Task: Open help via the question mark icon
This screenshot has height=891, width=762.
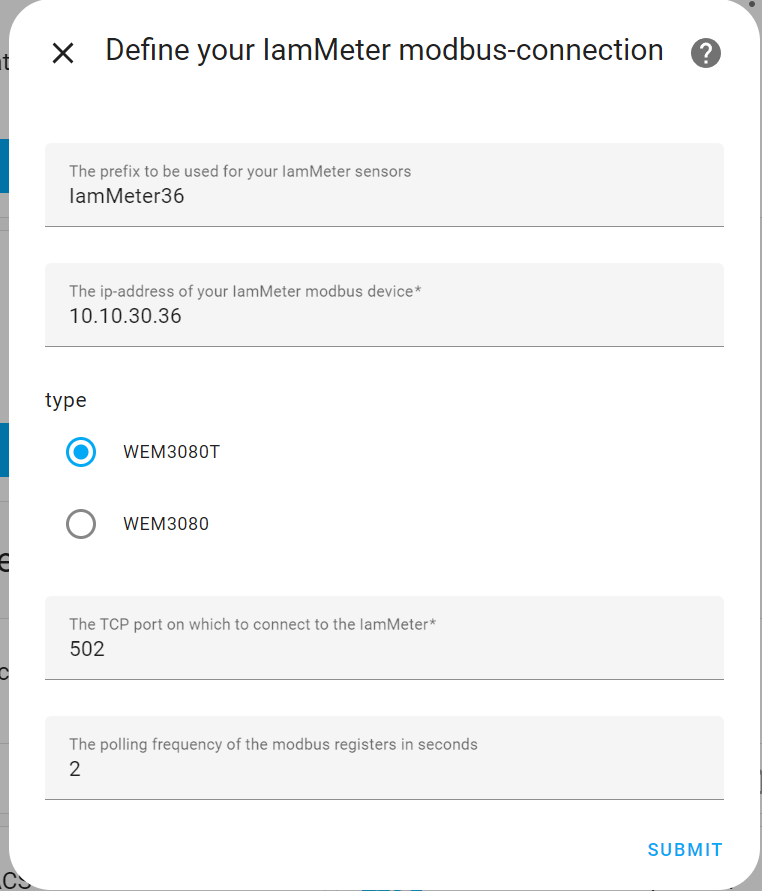Action: click(705, 53)
